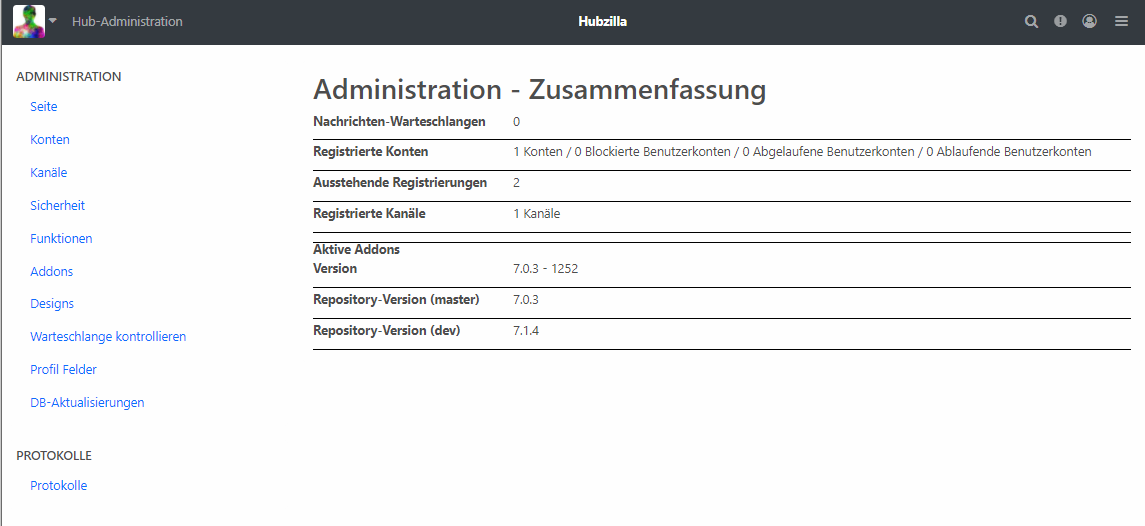Click the dev version value 7.1.4
This screenshot has width=1145, height=526.
coord(526,330)
